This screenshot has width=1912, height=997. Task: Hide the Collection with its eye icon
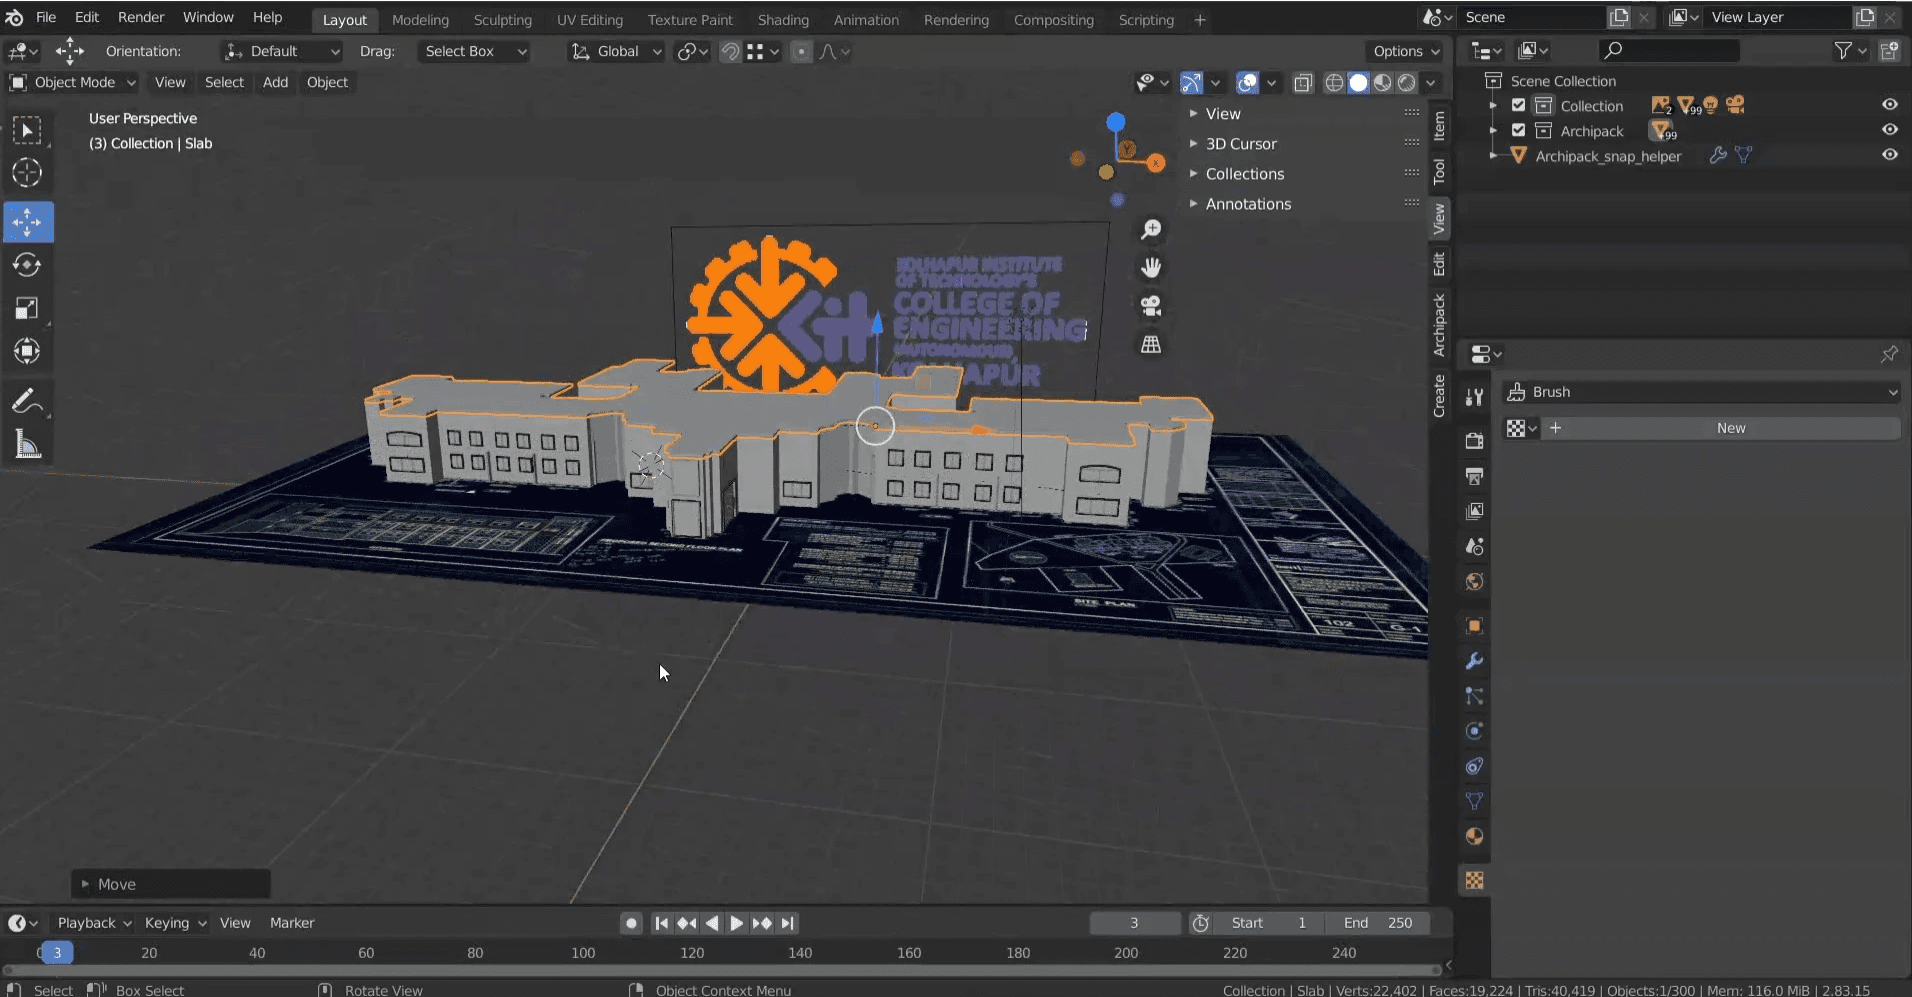point(1889,104)
